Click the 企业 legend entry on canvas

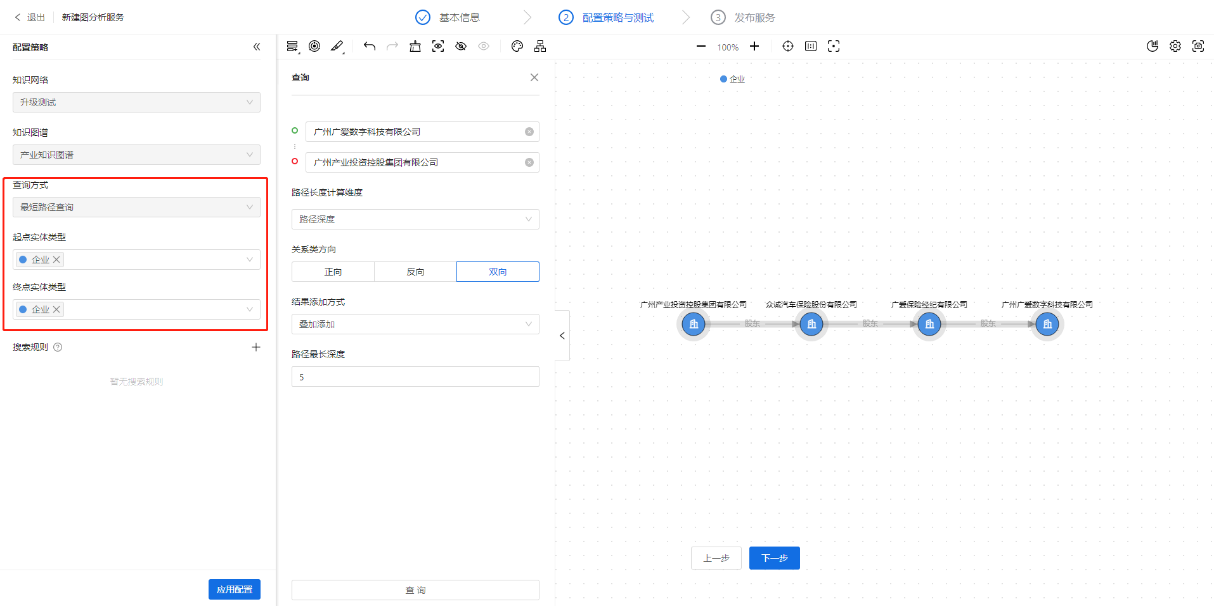[x=733, y=79]
